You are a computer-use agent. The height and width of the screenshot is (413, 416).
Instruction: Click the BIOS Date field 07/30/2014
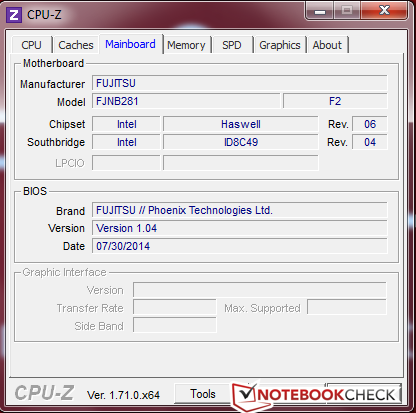point(240,246)
